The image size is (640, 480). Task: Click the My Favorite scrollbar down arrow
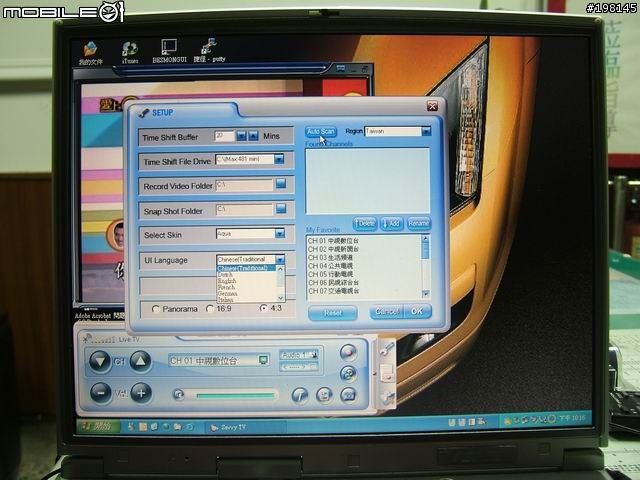426,293
